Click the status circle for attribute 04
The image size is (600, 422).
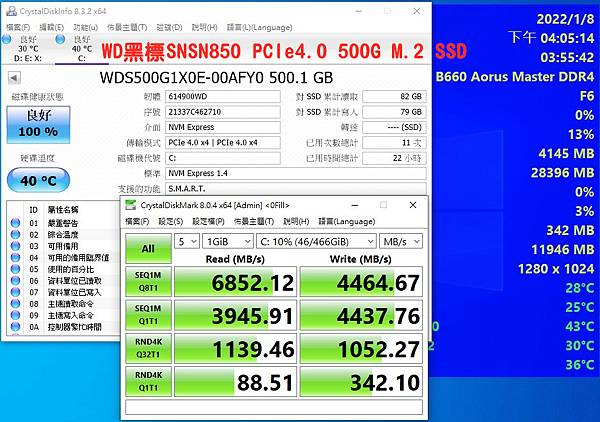click(x=15, y=257)
